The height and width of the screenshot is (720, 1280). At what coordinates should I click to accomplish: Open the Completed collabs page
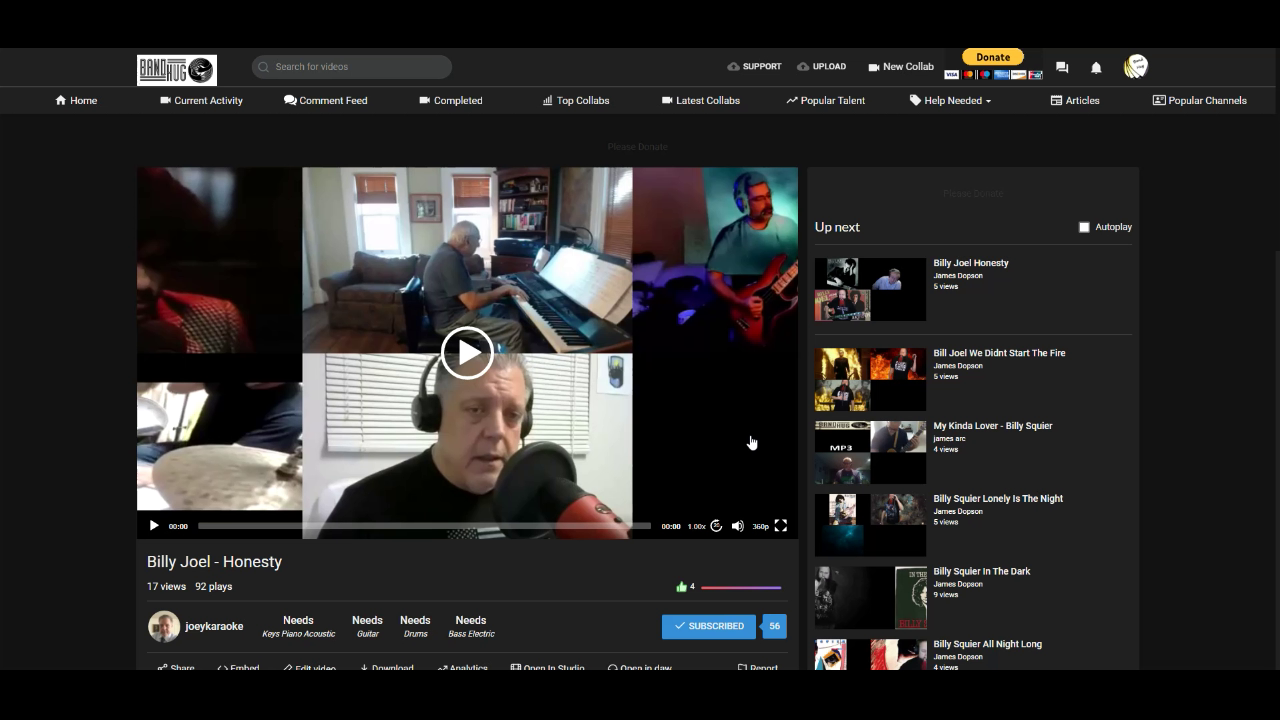point(451,100)
